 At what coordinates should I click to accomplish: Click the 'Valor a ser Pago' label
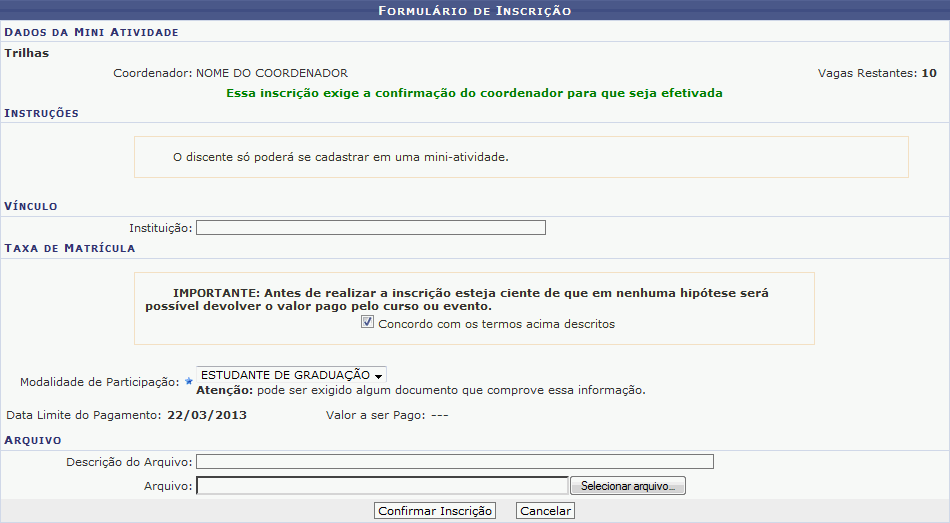(x=375, y=414)
